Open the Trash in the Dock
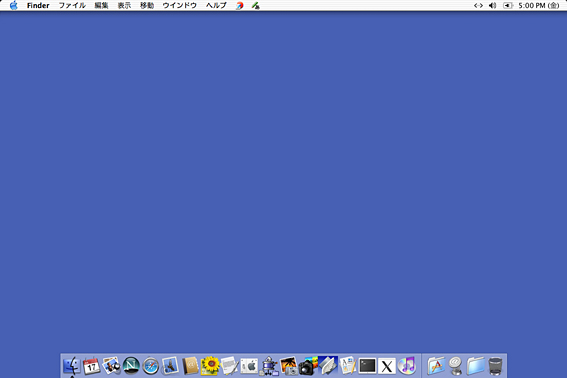 [495, 366]
